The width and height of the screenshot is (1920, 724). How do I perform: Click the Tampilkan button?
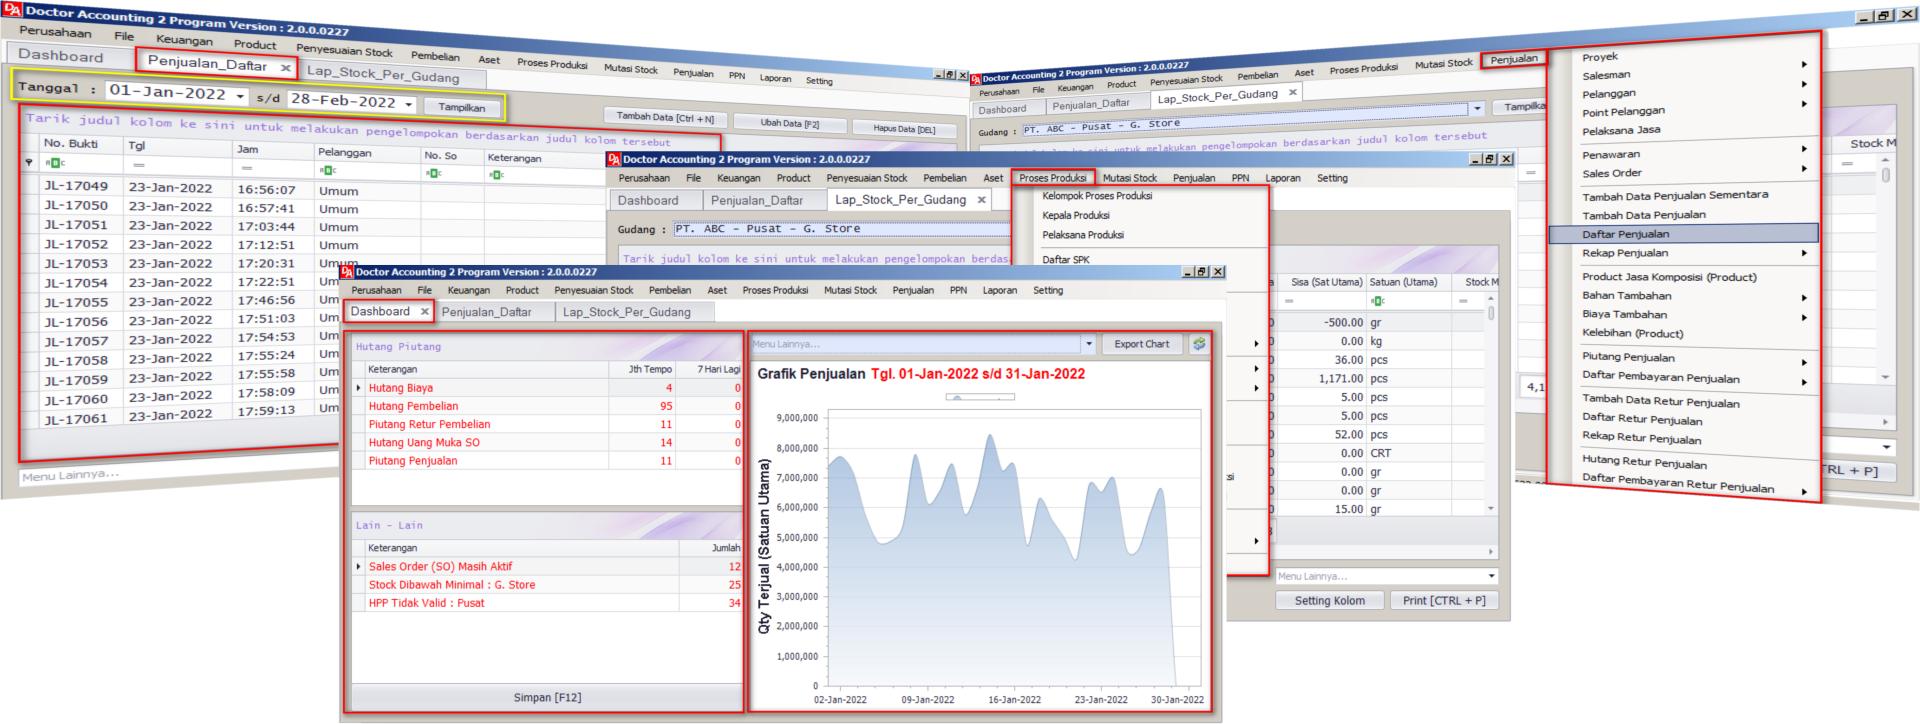[461, 107]
